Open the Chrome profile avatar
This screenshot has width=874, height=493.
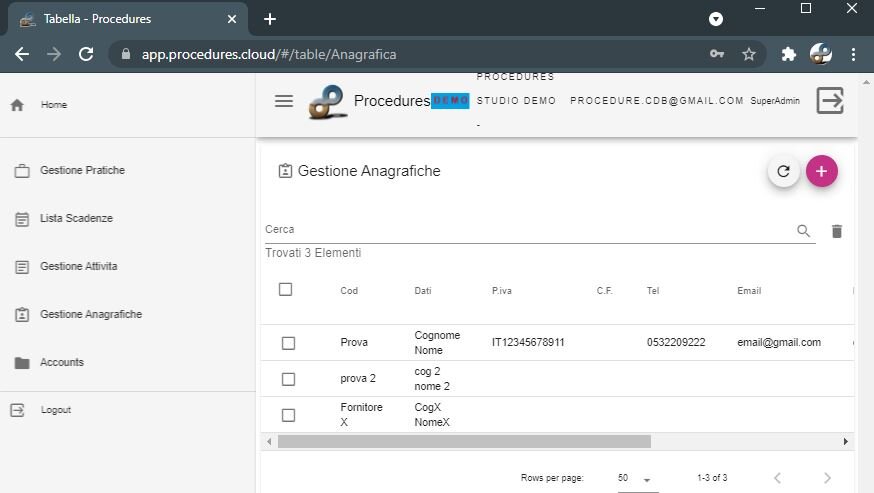[x=820, y=54]
